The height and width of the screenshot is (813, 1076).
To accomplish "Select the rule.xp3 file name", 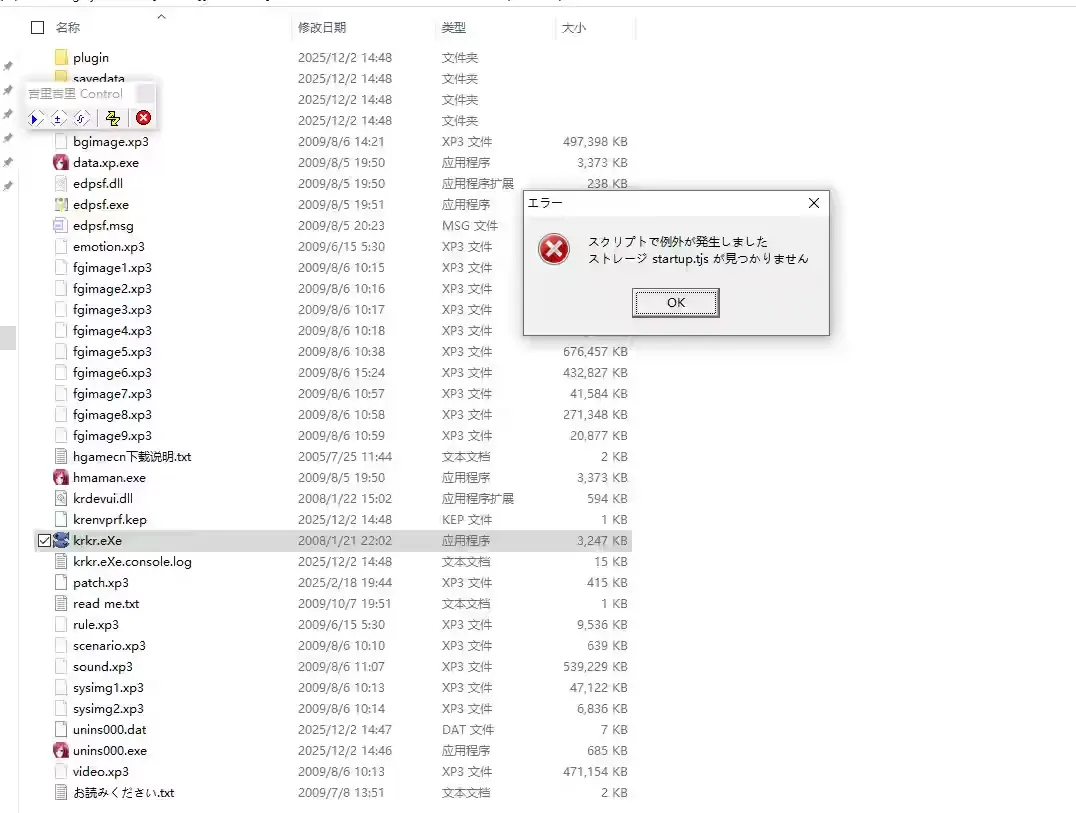I will point(96,624).
